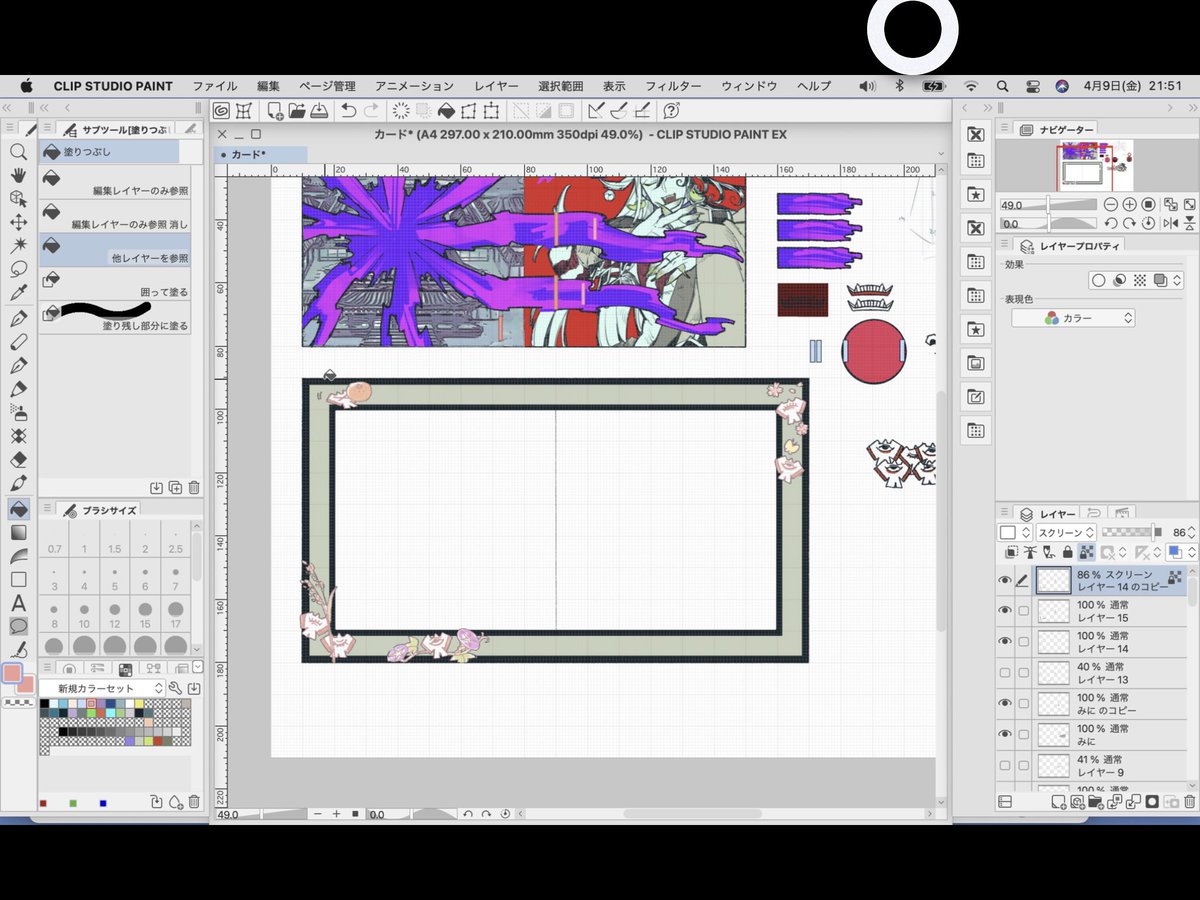Image resolution: width=1200 pixels, height=900 pixels.
Task: Open the layer opacity stepper next to 86
Action: (1192, 532)
